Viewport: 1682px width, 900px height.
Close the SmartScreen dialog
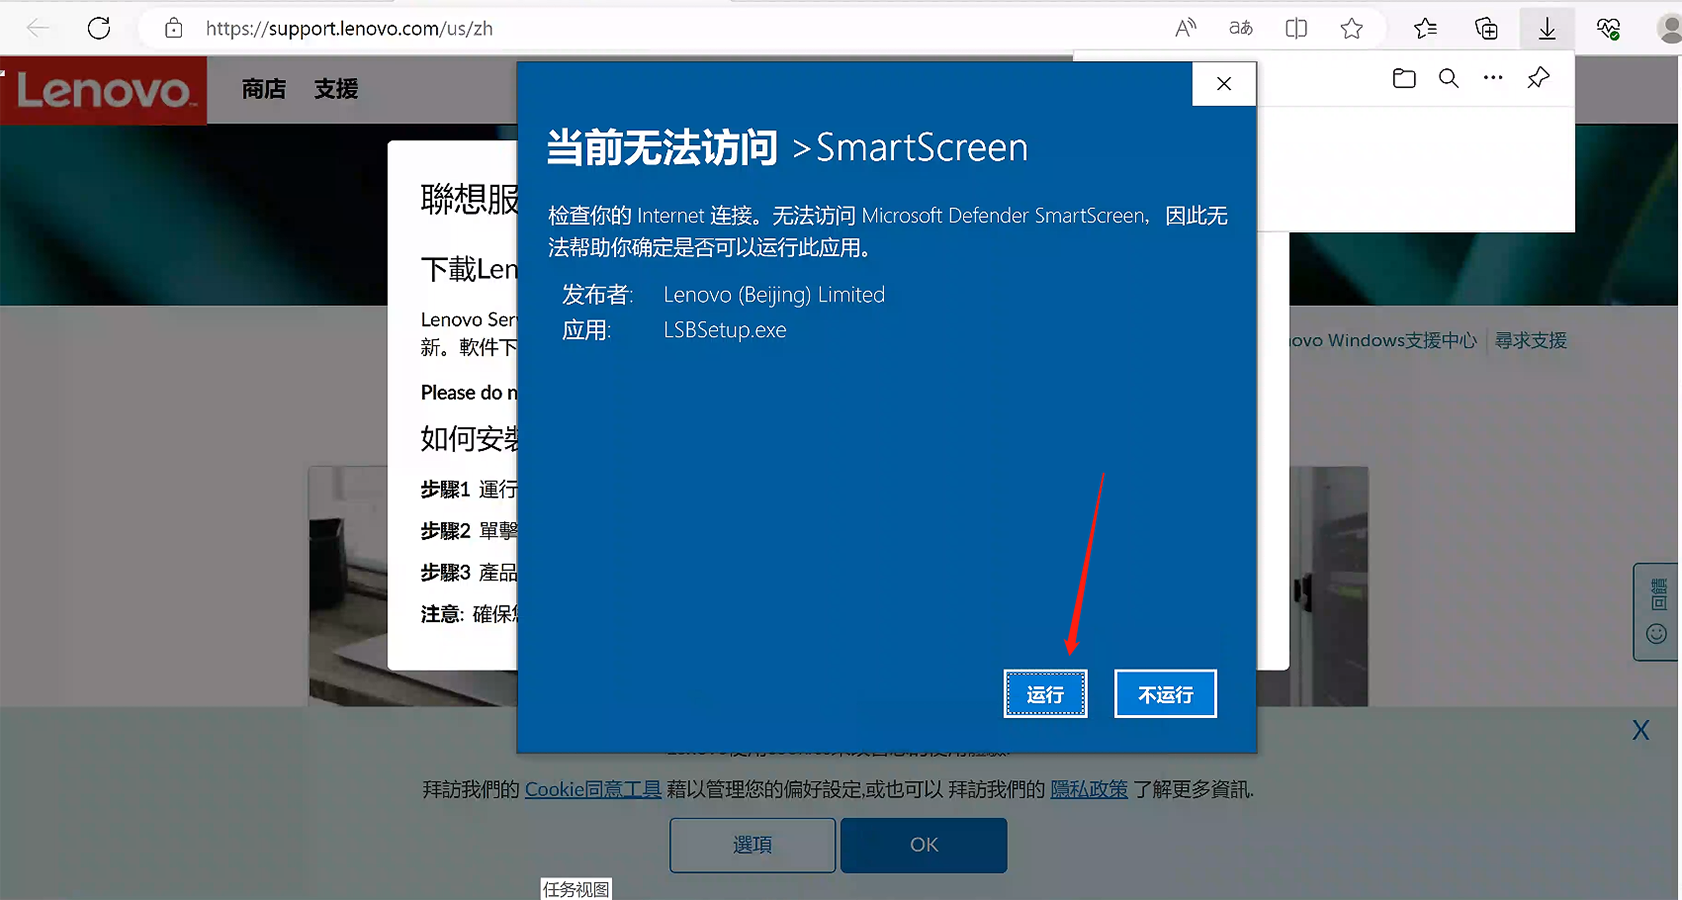[x=1224, y=84]
